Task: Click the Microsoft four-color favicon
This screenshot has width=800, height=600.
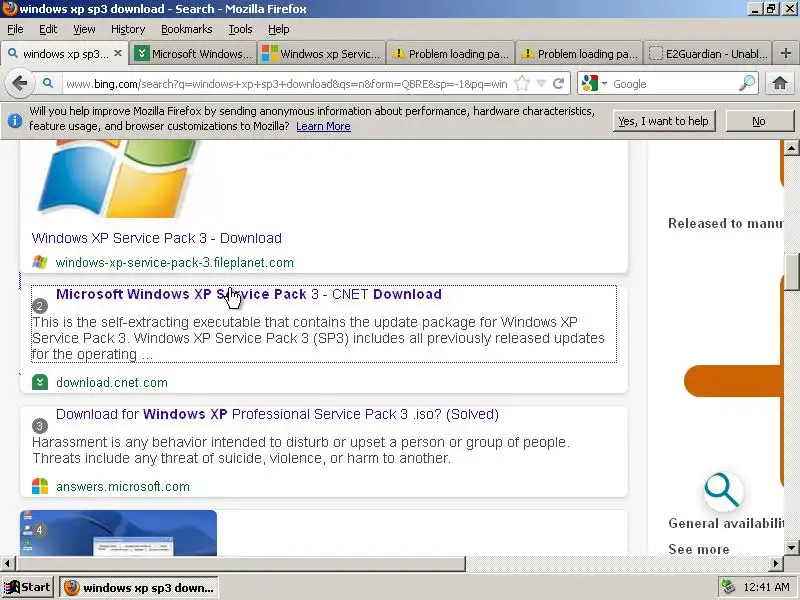Action: coord(40,486)
